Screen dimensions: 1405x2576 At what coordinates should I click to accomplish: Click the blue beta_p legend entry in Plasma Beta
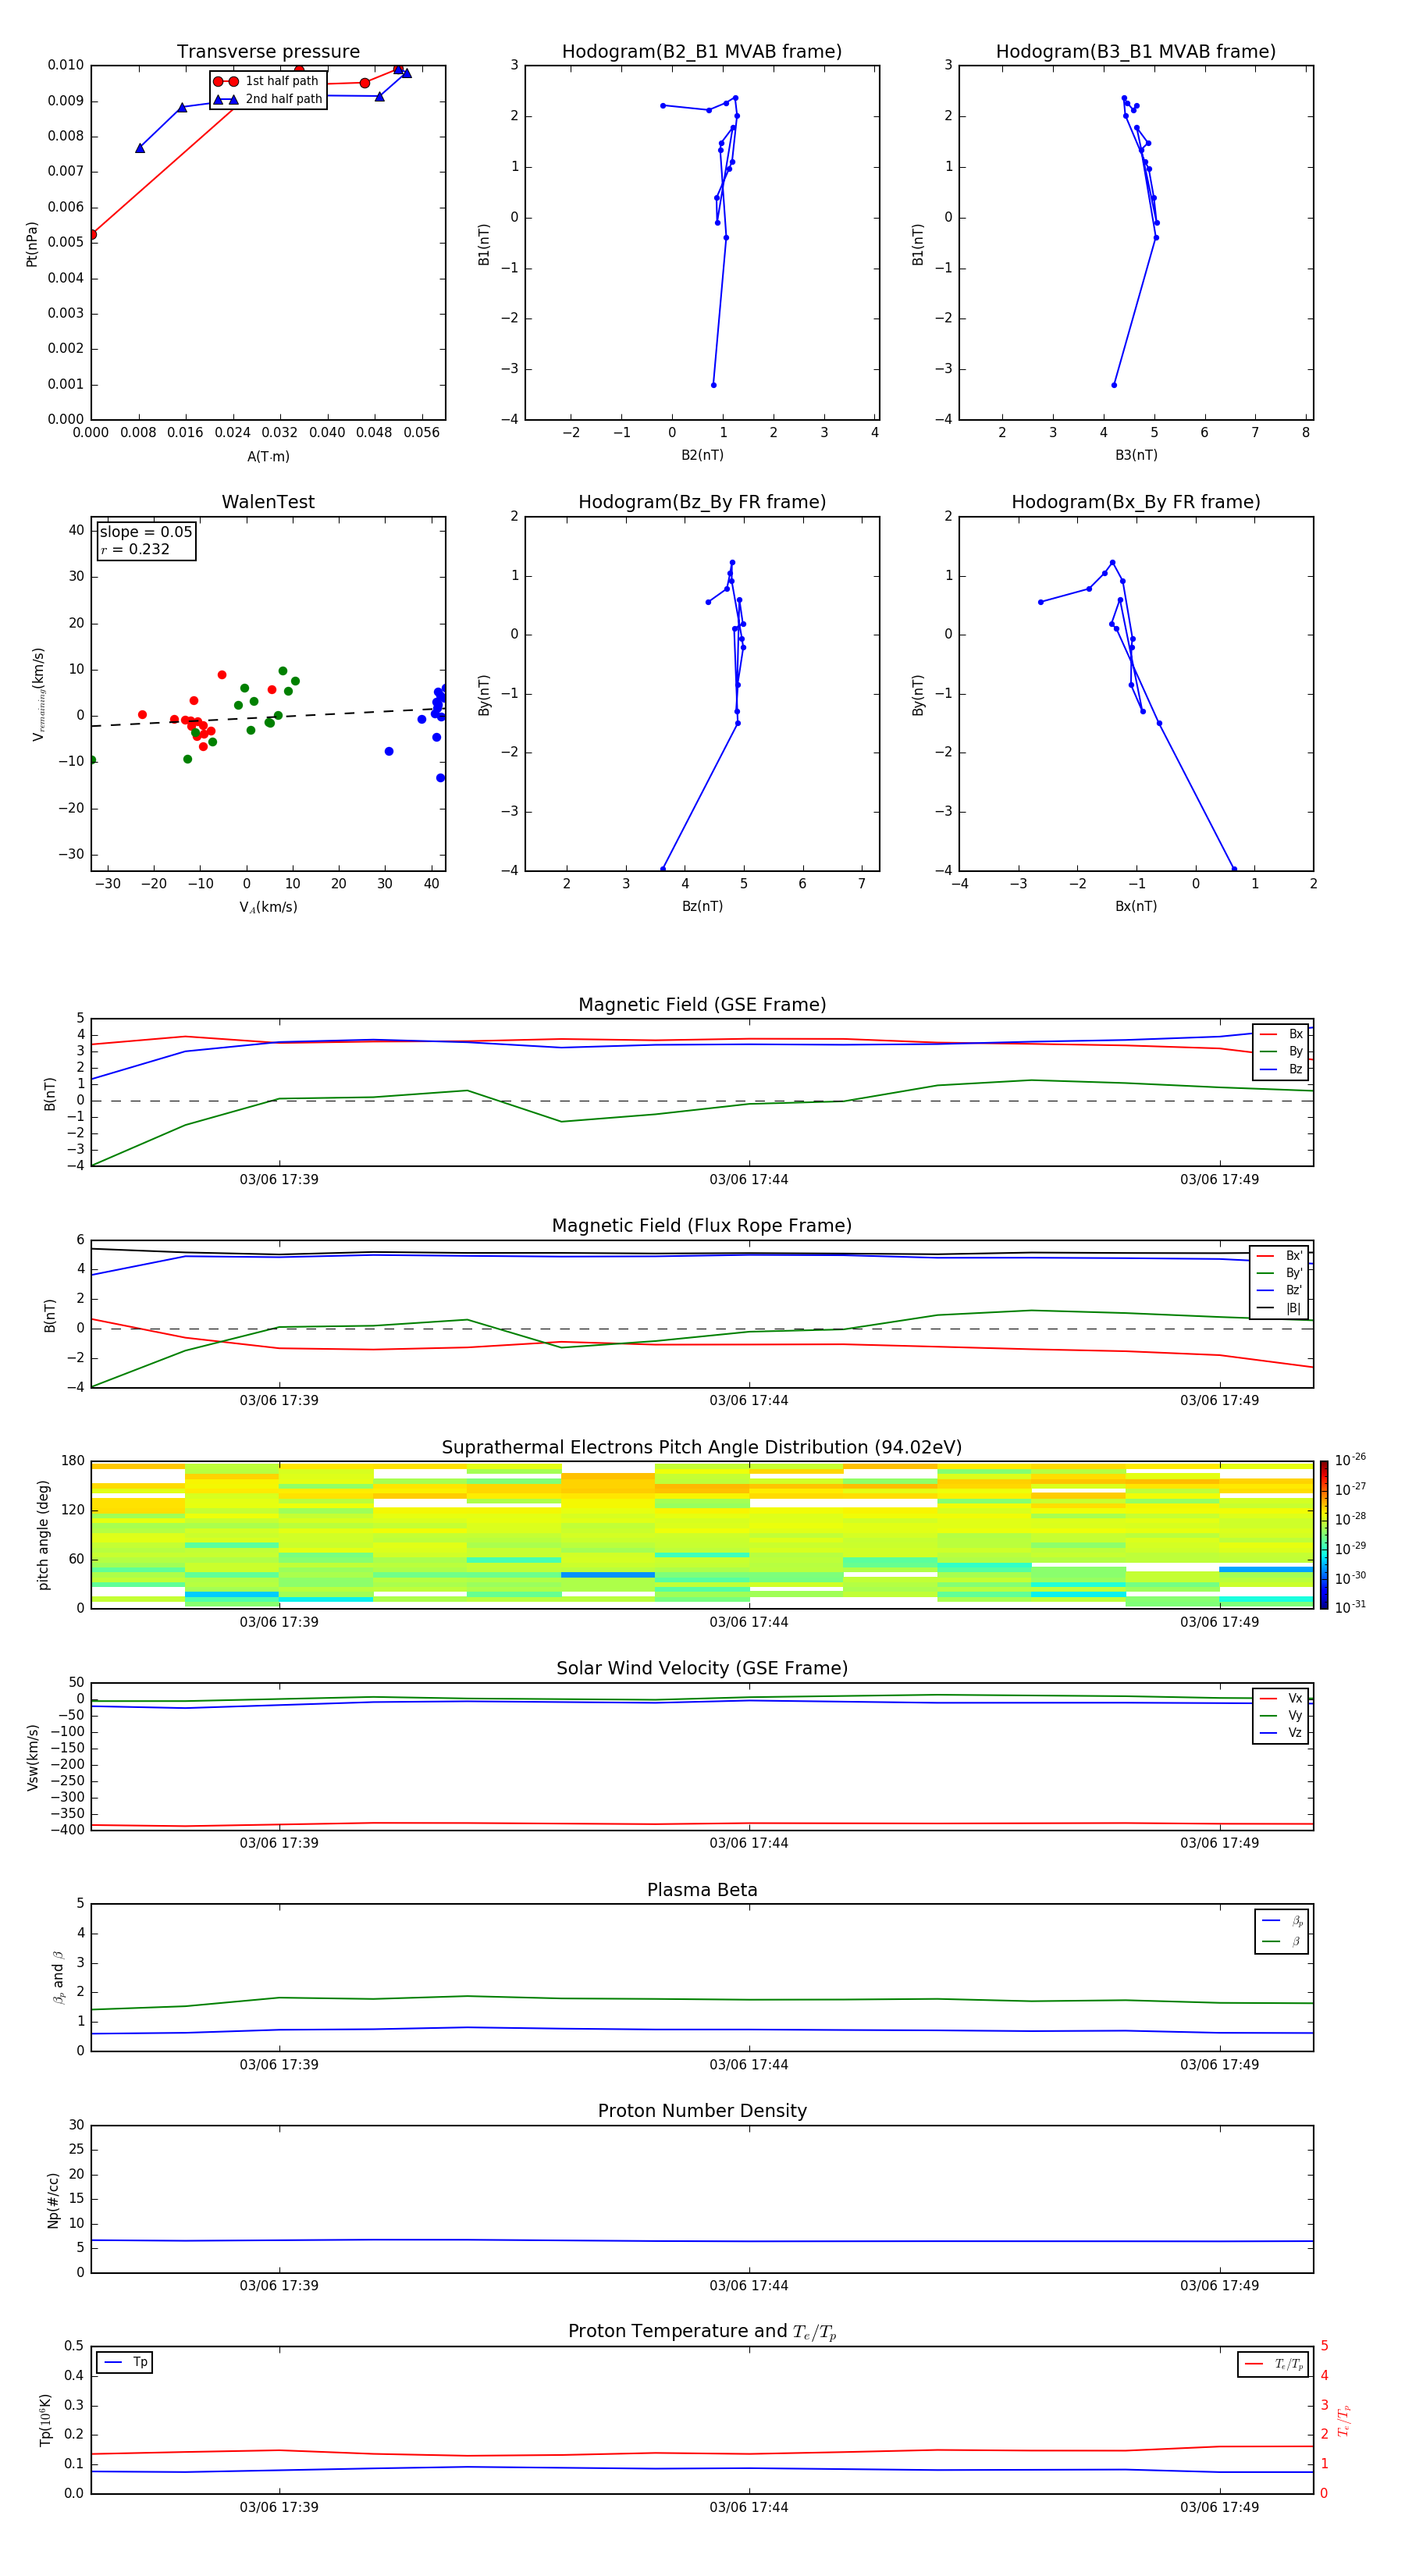(x=1282, y=1921)
